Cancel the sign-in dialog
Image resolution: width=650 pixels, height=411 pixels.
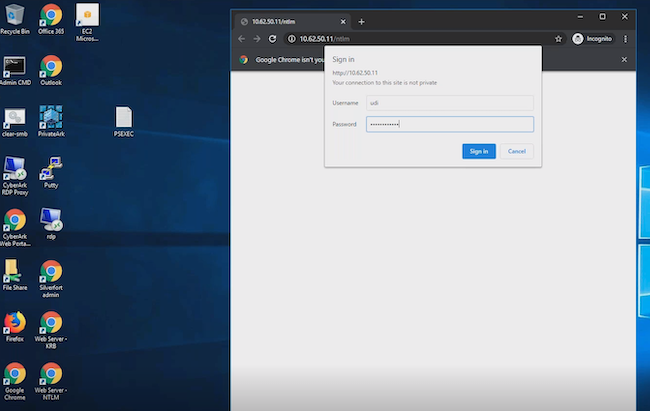click(x=516, y=151)
